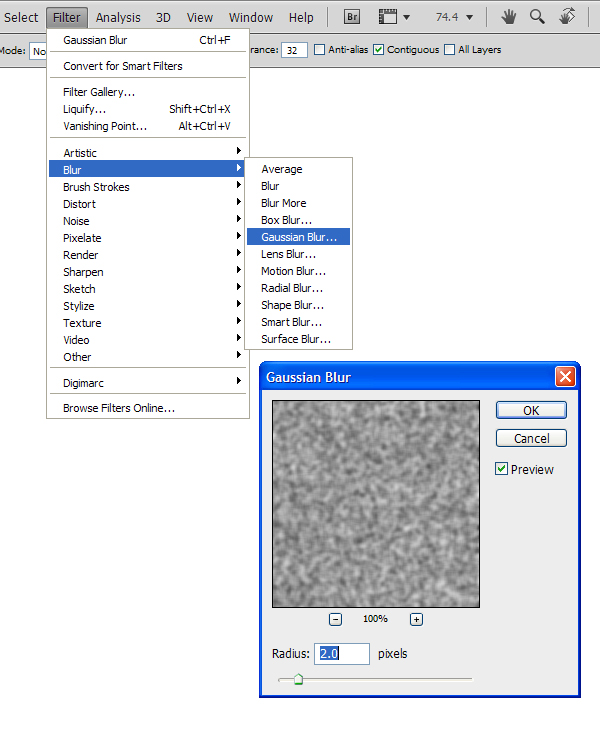Image resolution: width=600 pixels, height=729 pixels.
Task: Enable the All Layers checkbox
Action: (449, 49)
